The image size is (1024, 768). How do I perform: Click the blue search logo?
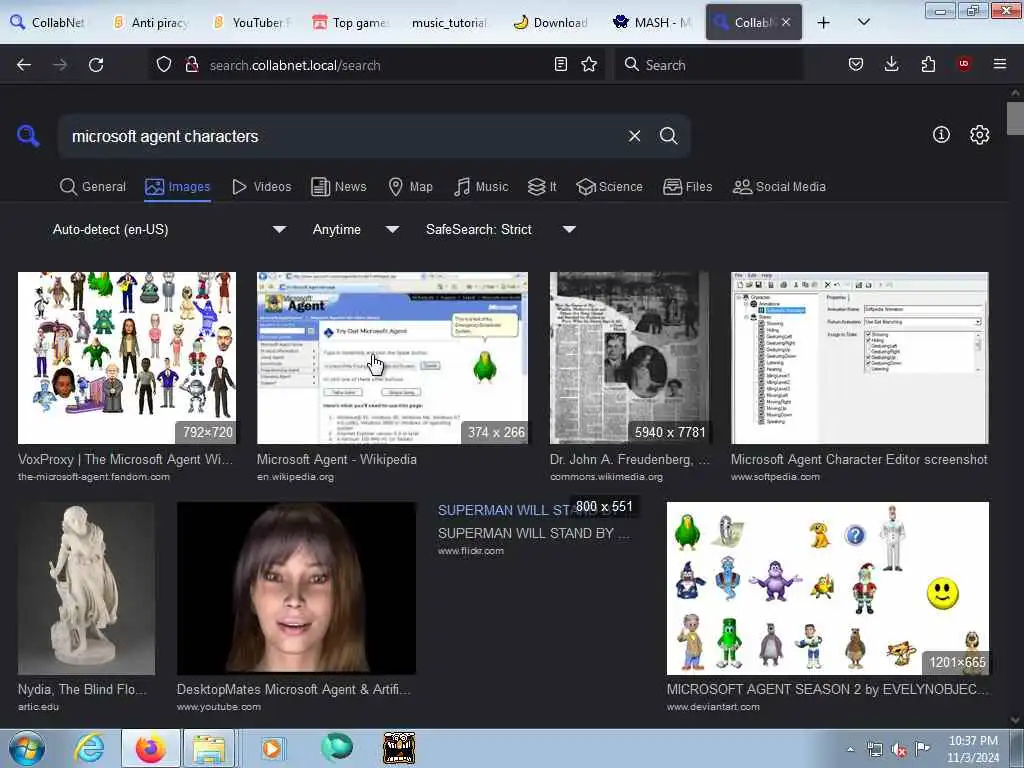[x=28, y=136]
